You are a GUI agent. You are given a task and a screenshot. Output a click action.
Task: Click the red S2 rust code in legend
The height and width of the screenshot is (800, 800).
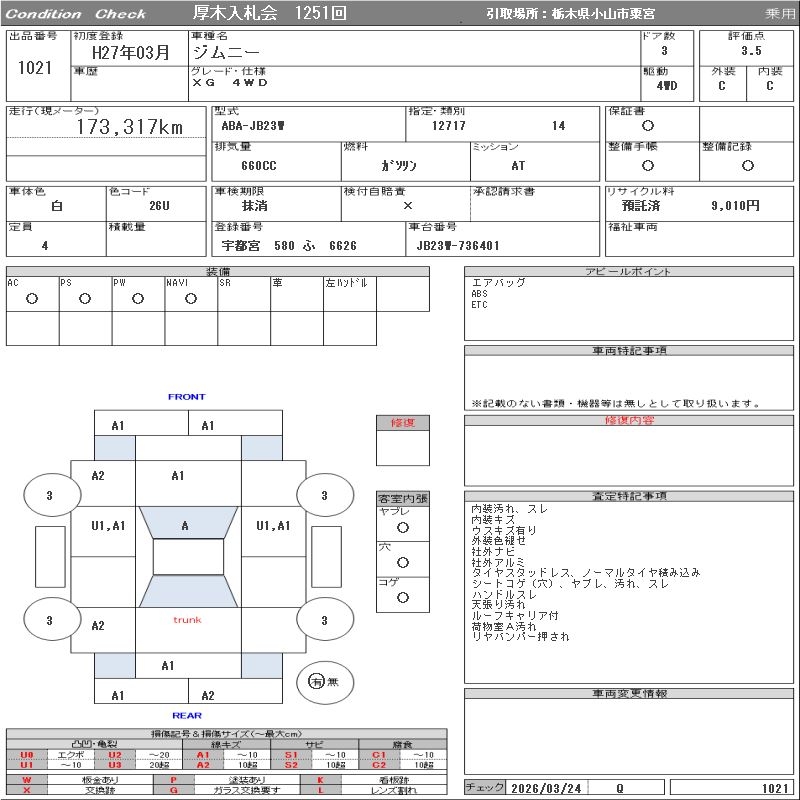291,765
